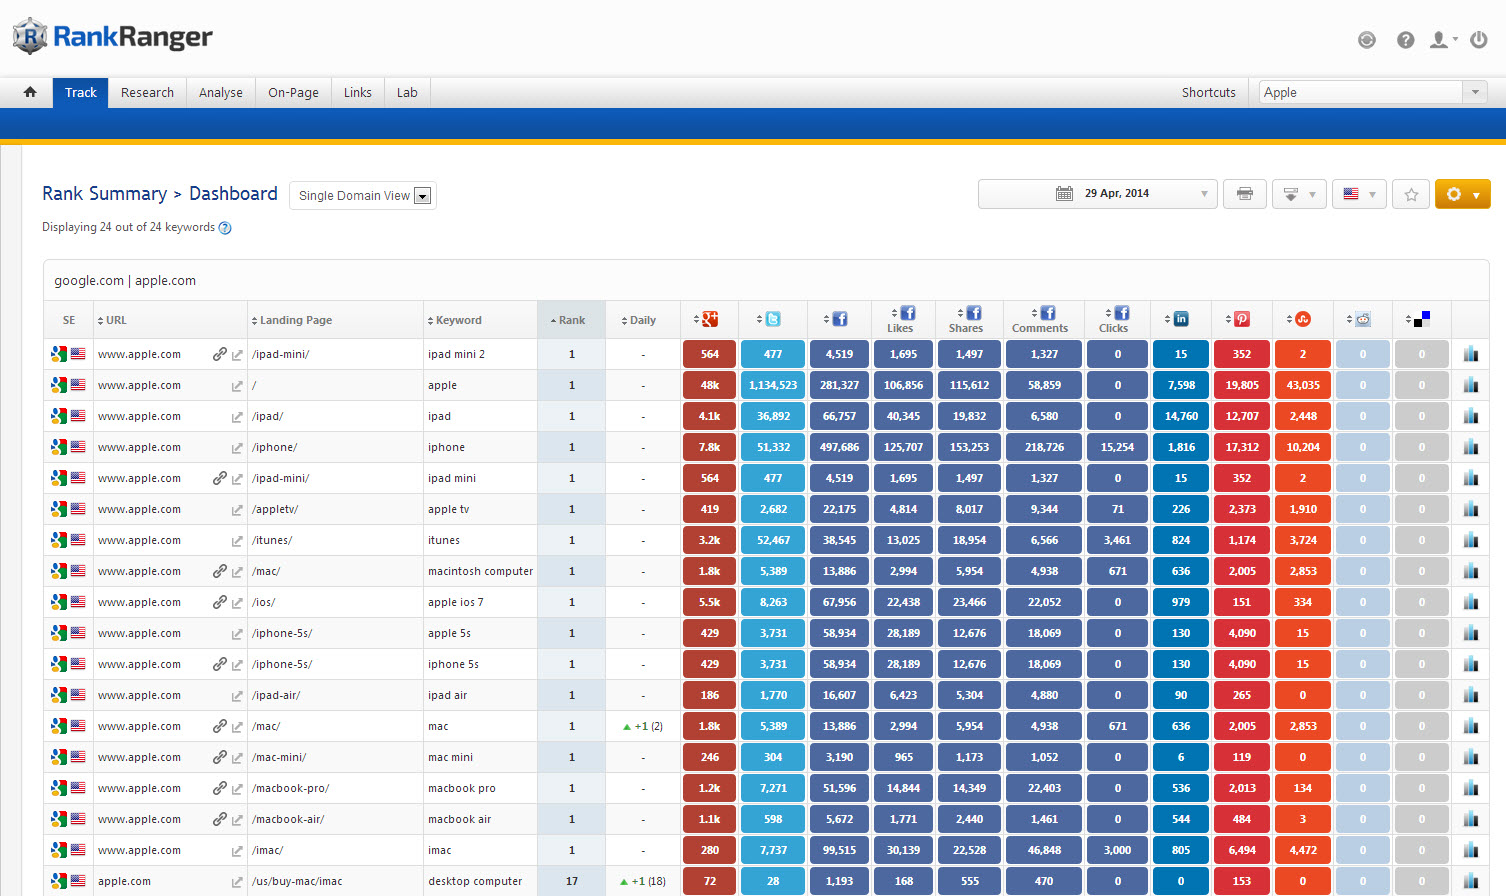Click the power logout icon
The height and width of the screenshot is (896, 1506).
tap(1479, 40)
